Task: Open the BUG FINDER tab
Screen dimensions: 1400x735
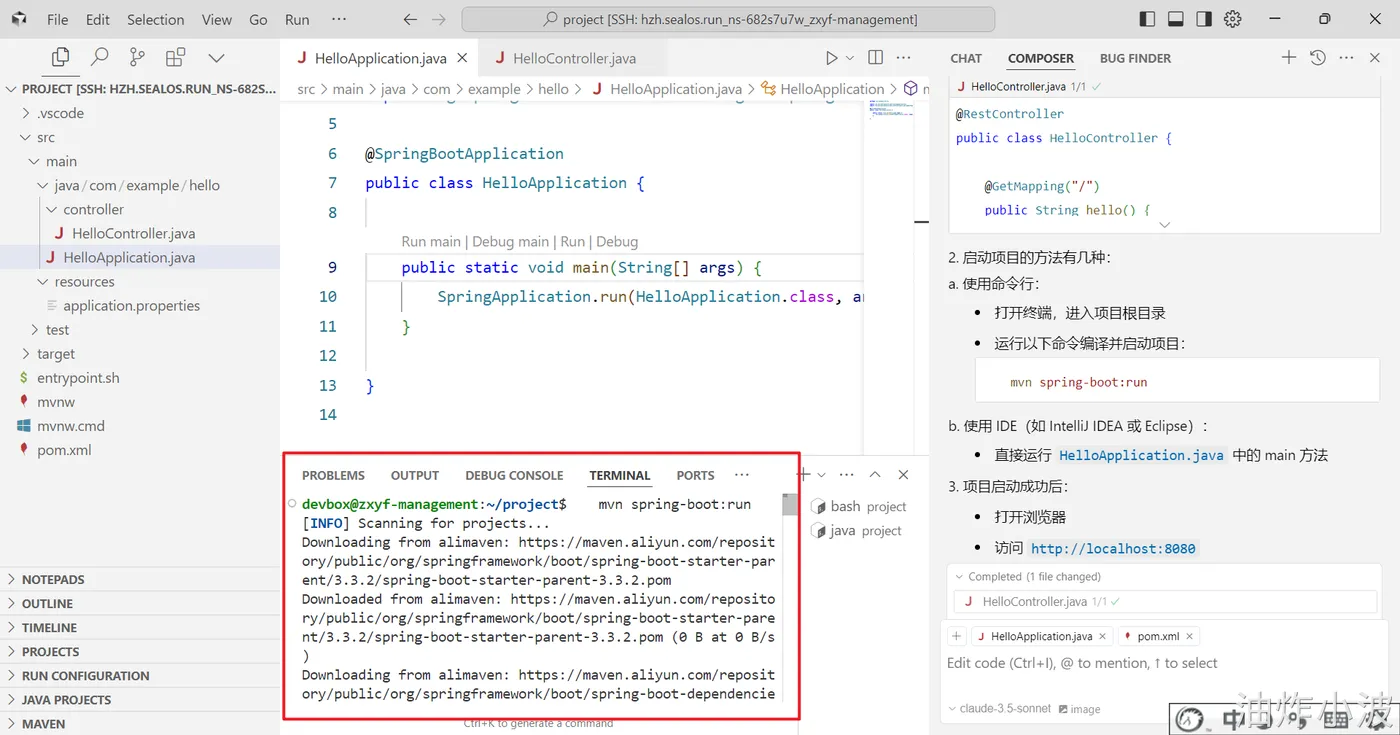Action: click(x=1135, y=58)
